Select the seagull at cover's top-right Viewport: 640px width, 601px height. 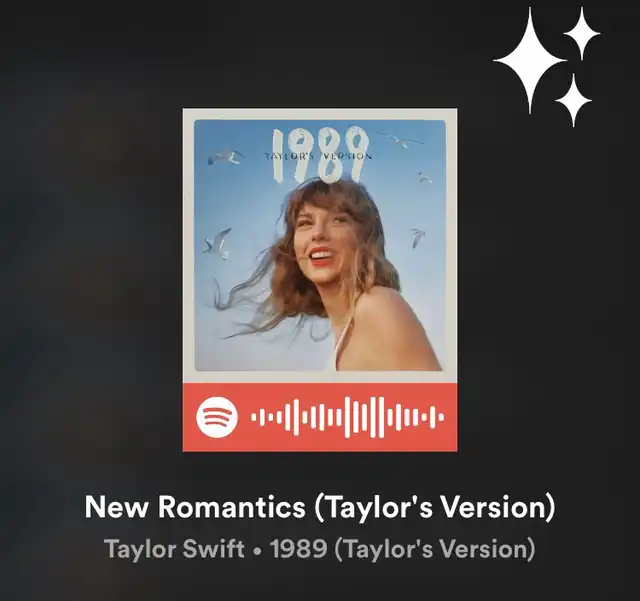(402, 140)
